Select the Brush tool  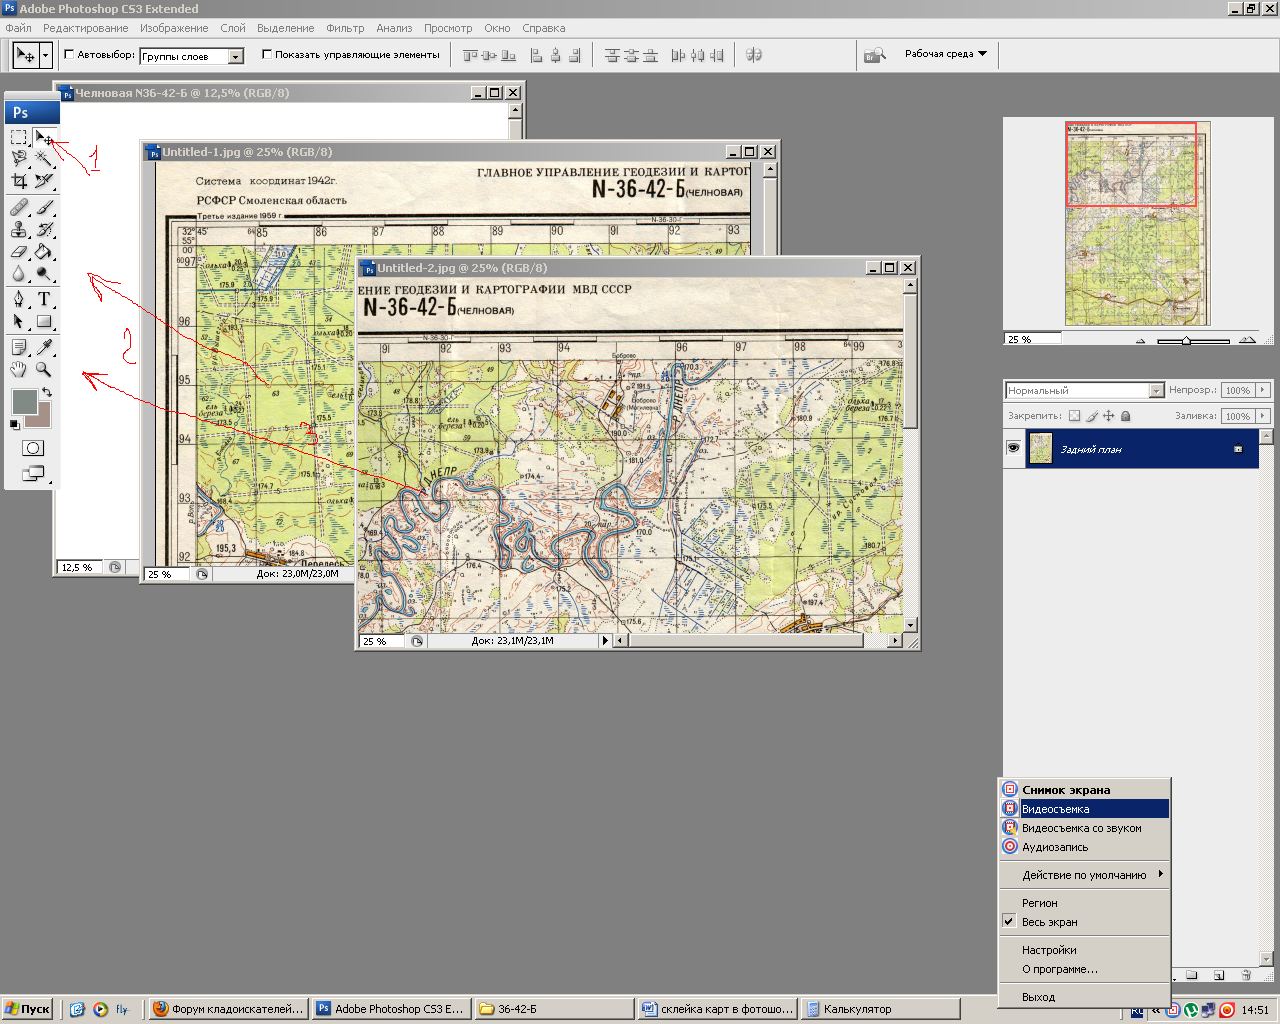point(44,208)
